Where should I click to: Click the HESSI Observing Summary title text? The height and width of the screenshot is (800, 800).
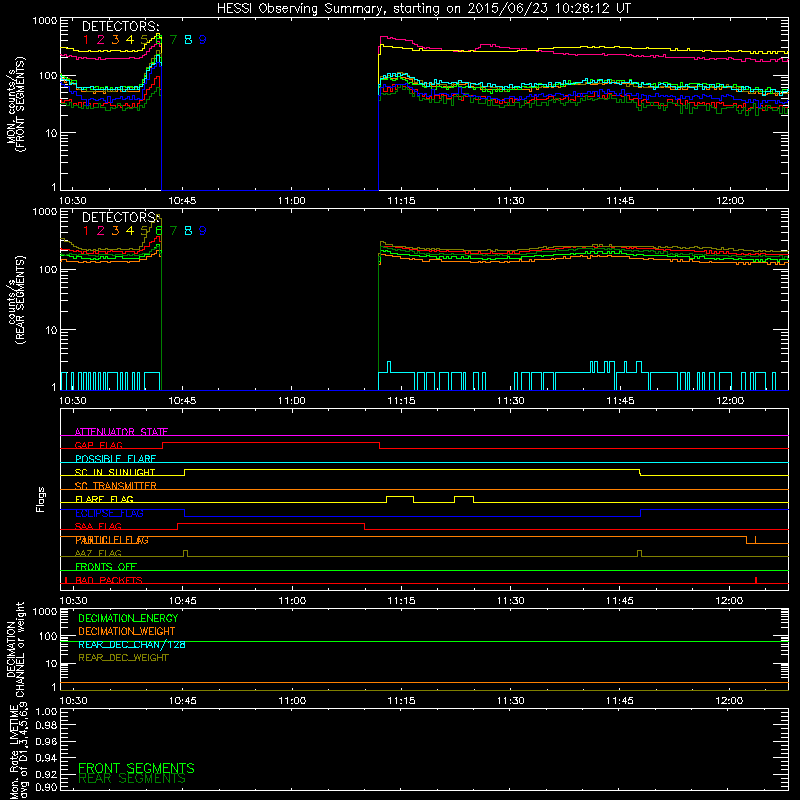tap(423, 9)
